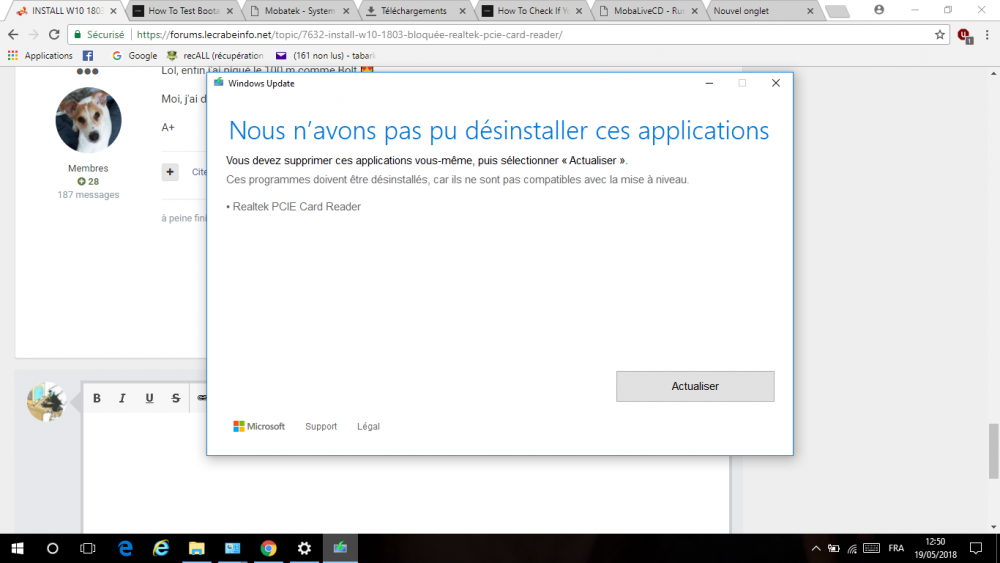This screenshot has width=1000, height=563.
Task: Click the '187 messages' text under avatar
Action: point(88,194)
